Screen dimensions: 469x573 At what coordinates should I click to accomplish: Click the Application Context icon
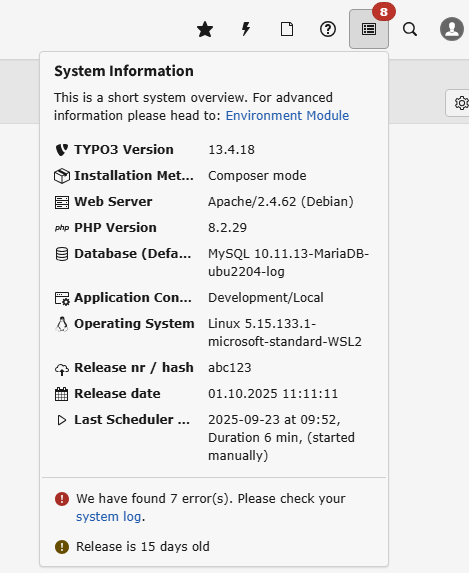[x=62, y=298]
